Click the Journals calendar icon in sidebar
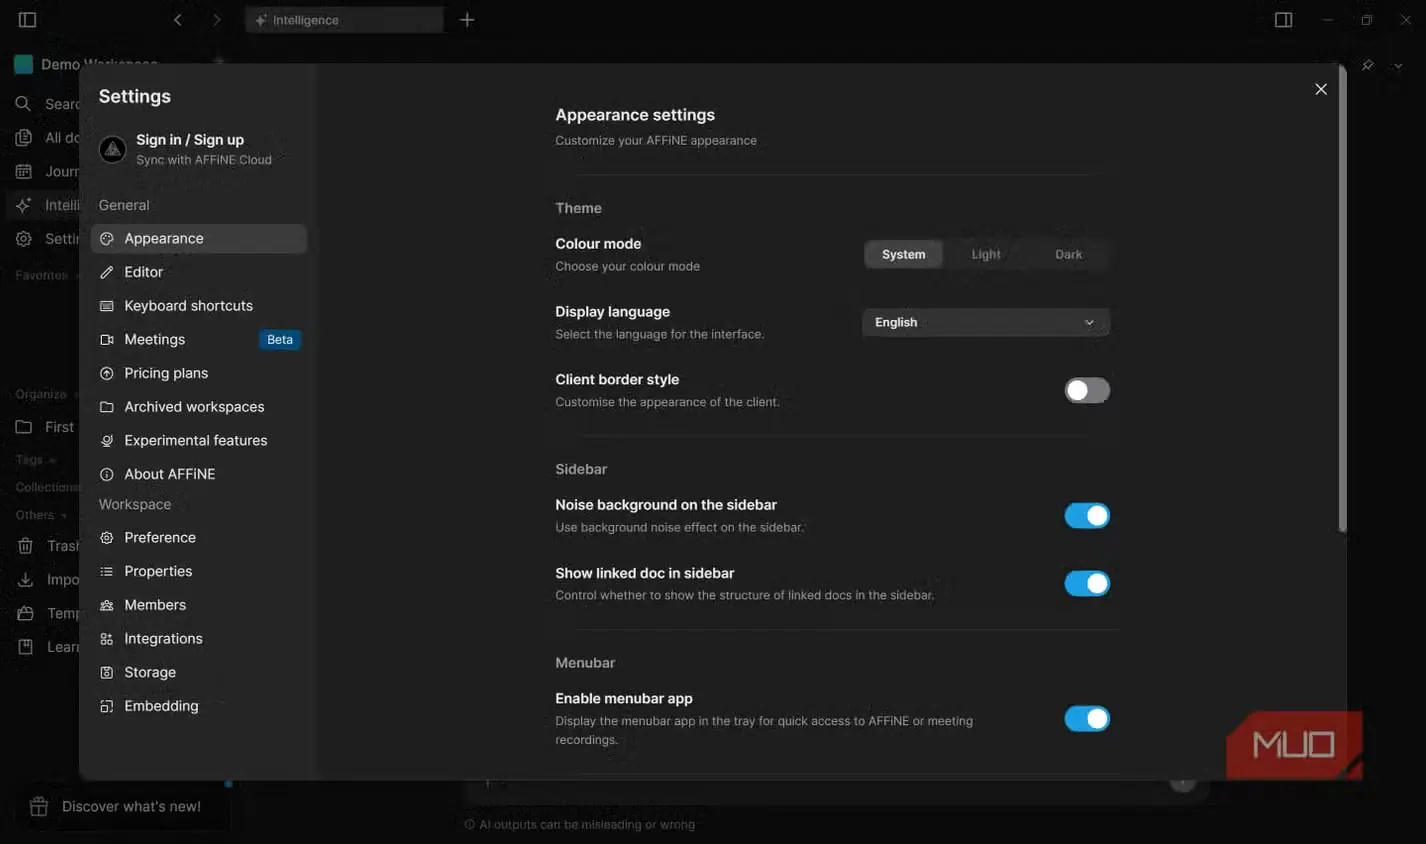 click(x=24, y=171)
